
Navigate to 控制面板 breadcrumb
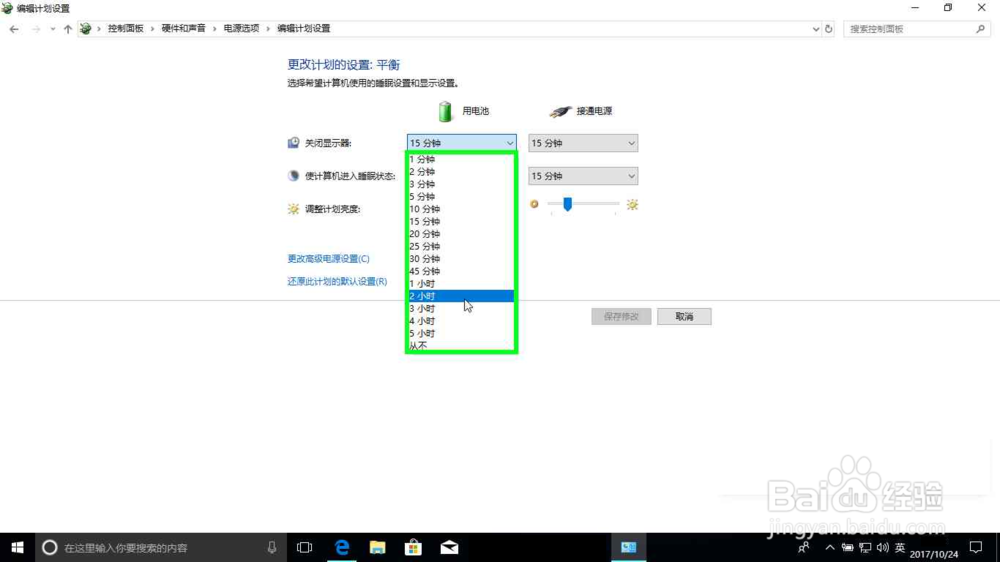coord(126,29)
